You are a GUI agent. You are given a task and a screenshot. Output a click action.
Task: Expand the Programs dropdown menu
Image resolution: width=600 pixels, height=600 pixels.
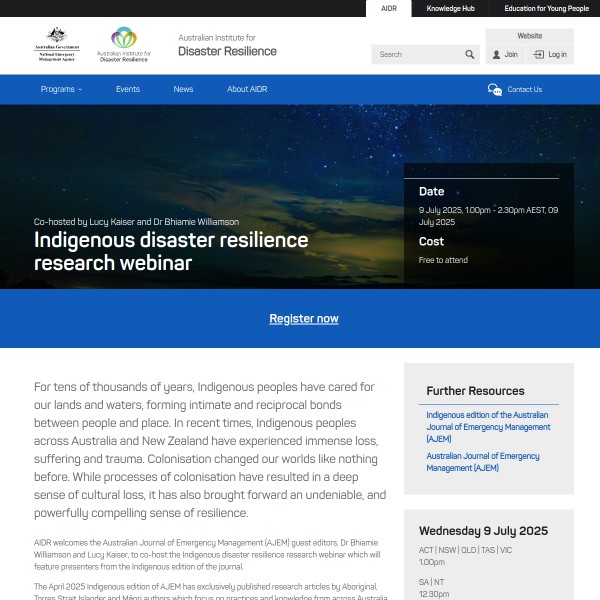[x=61, y=89]
